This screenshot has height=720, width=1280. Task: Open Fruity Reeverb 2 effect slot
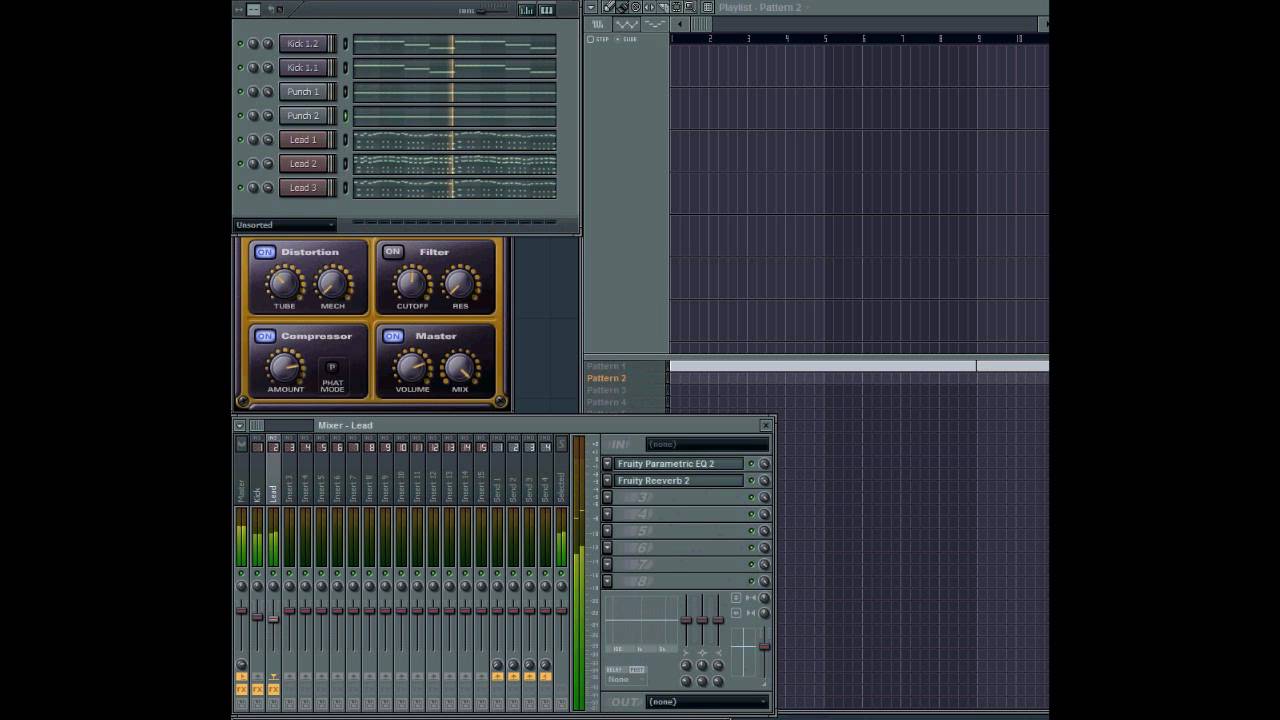tap(678, 481)
